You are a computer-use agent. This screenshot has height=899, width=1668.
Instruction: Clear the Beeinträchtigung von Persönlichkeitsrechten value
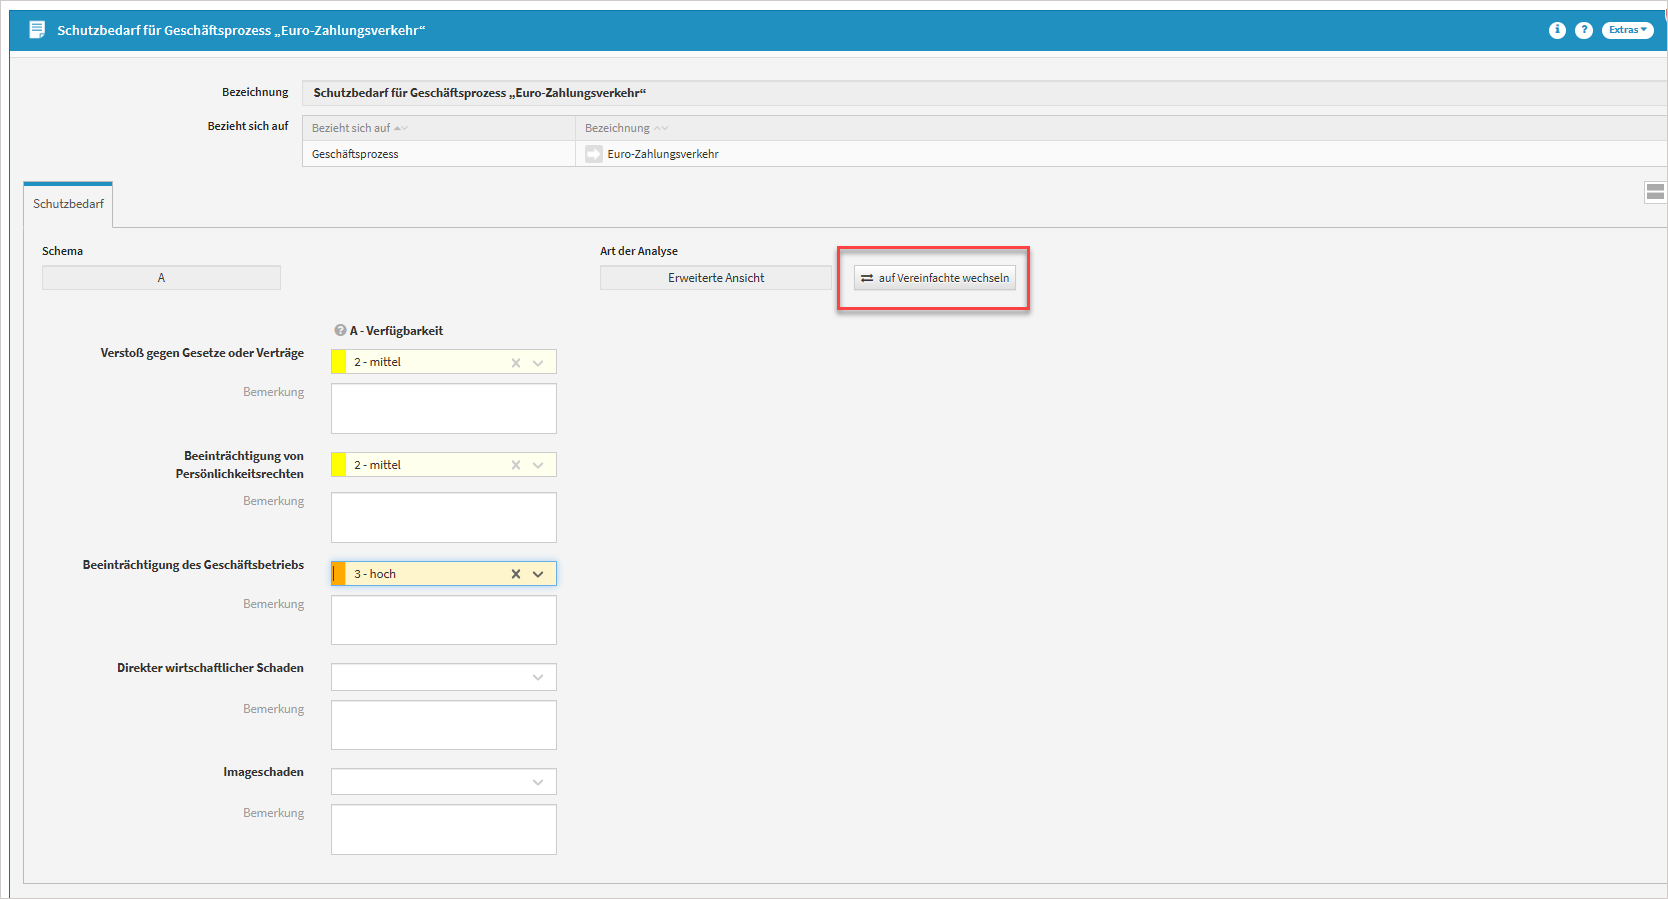[x=516, y=465]
